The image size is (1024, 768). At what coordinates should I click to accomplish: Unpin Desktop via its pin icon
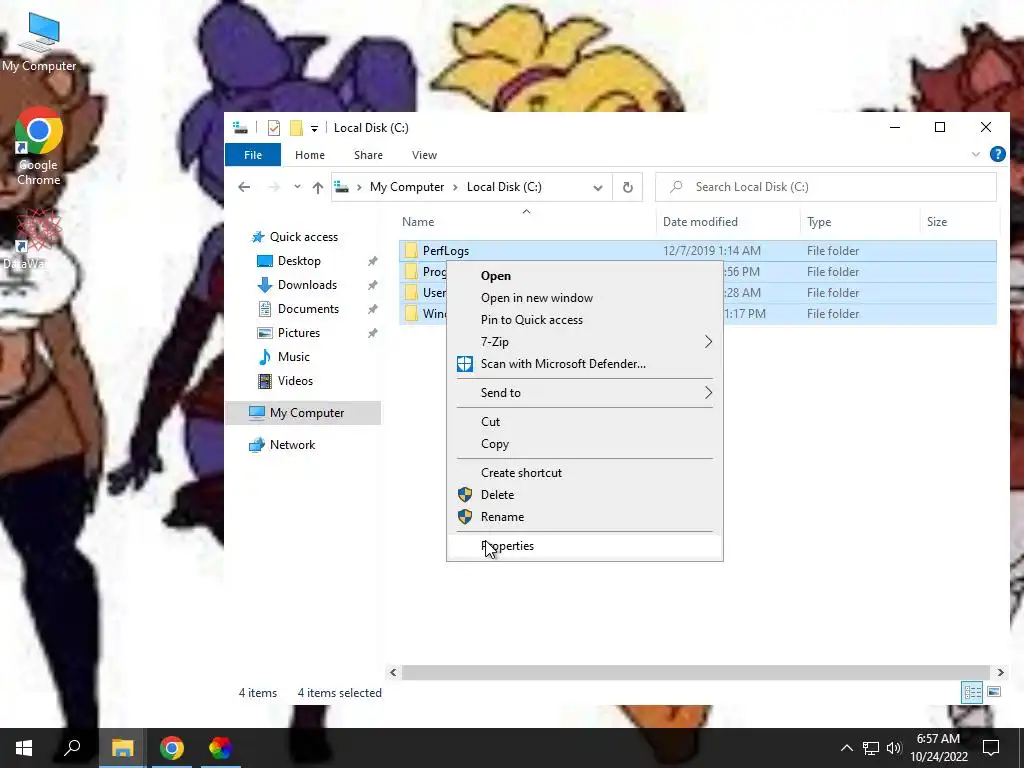[x=372, y=261]
